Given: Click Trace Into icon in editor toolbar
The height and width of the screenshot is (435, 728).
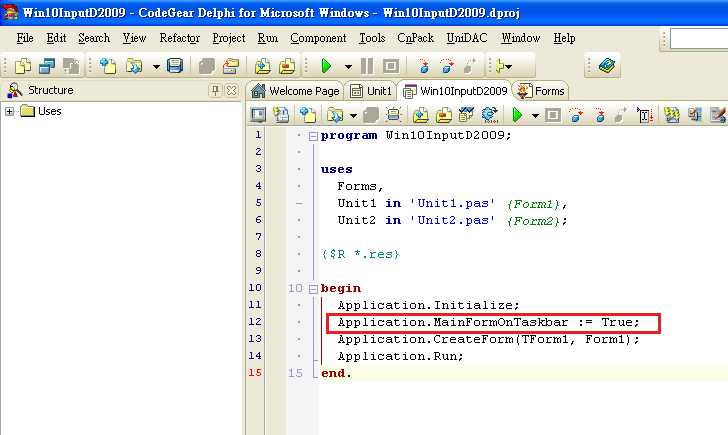Looking at the screenshot, I should tap(599, 115).
